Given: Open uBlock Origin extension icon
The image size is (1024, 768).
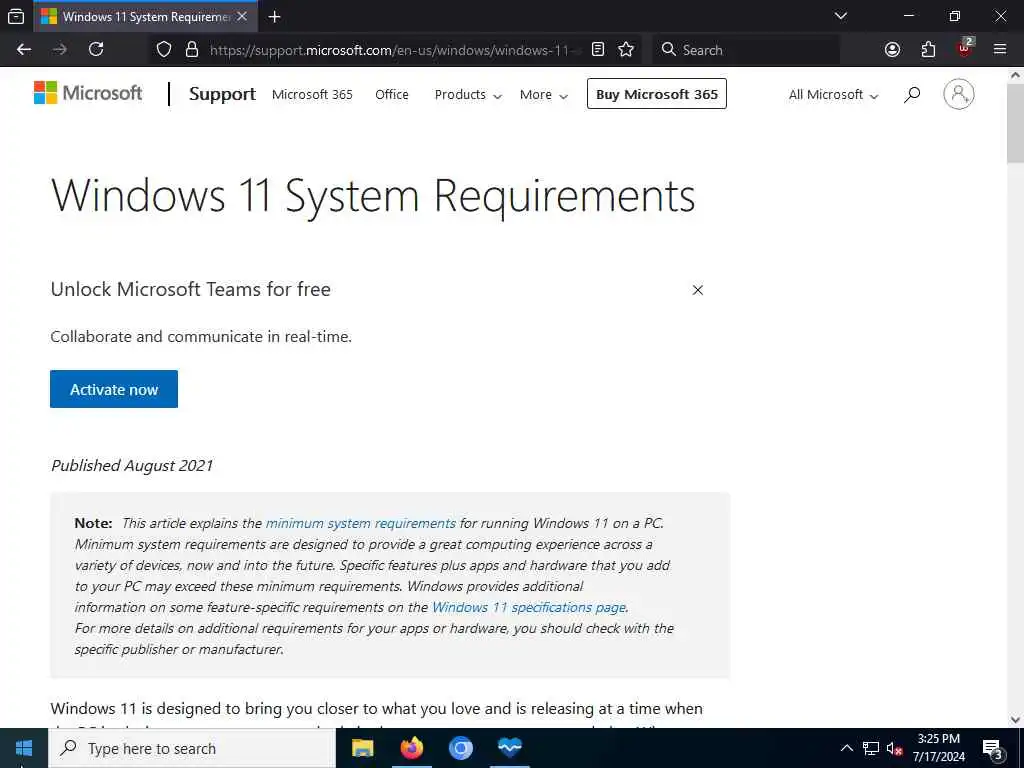Looking at the screenshot, I should coord(965,48).
